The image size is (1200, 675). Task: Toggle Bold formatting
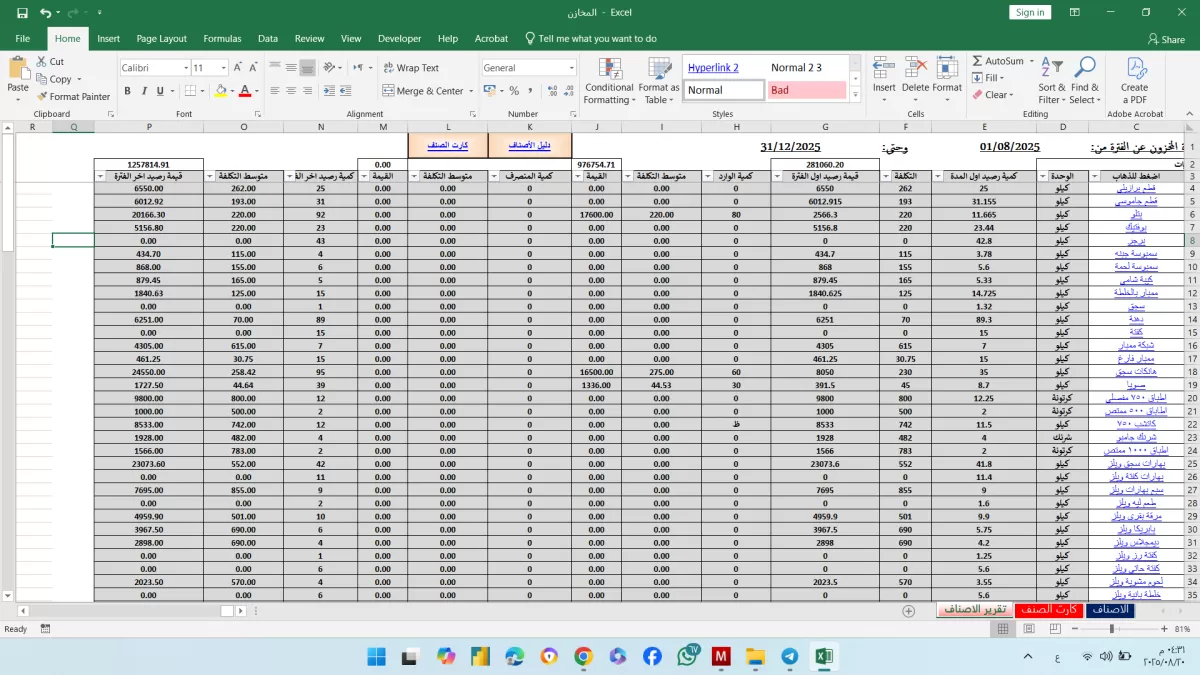[x=128, y=91]
